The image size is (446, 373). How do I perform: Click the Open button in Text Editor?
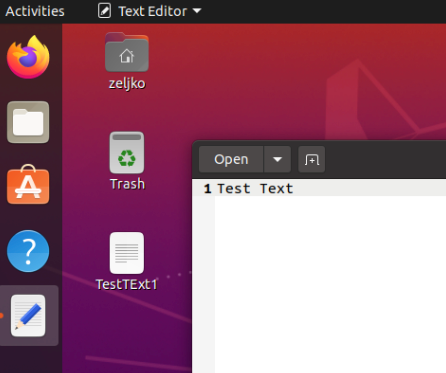231,159
